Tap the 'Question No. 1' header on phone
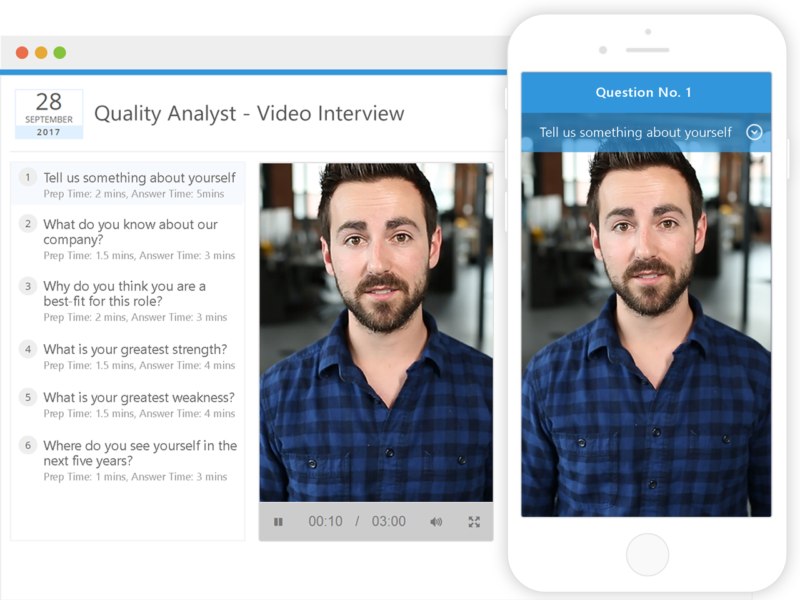The height and width of the screenshot is (600, 800). [x=645, y=92]
